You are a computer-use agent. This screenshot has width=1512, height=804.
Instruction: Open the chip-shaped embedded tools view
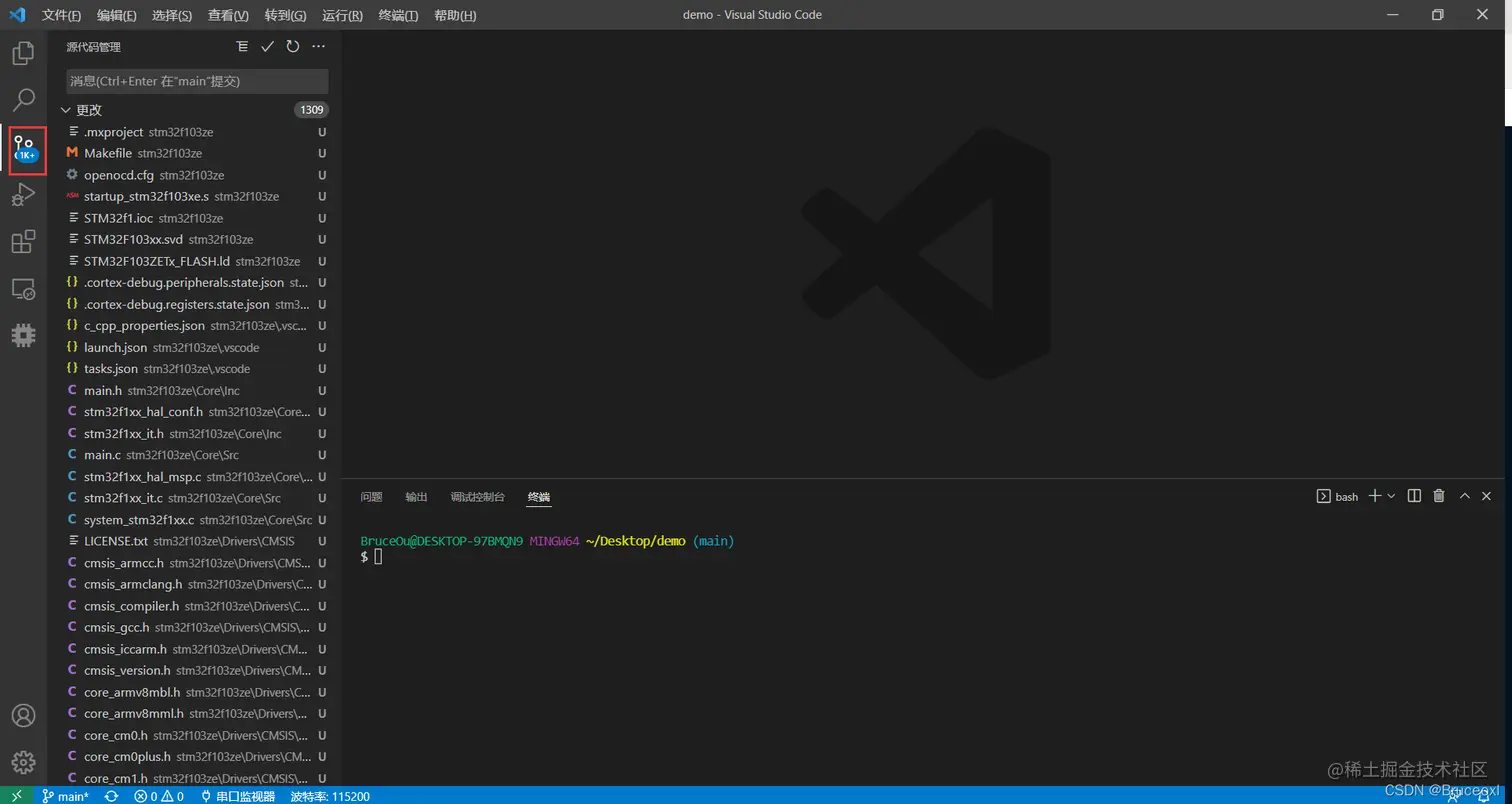[23, 336]
